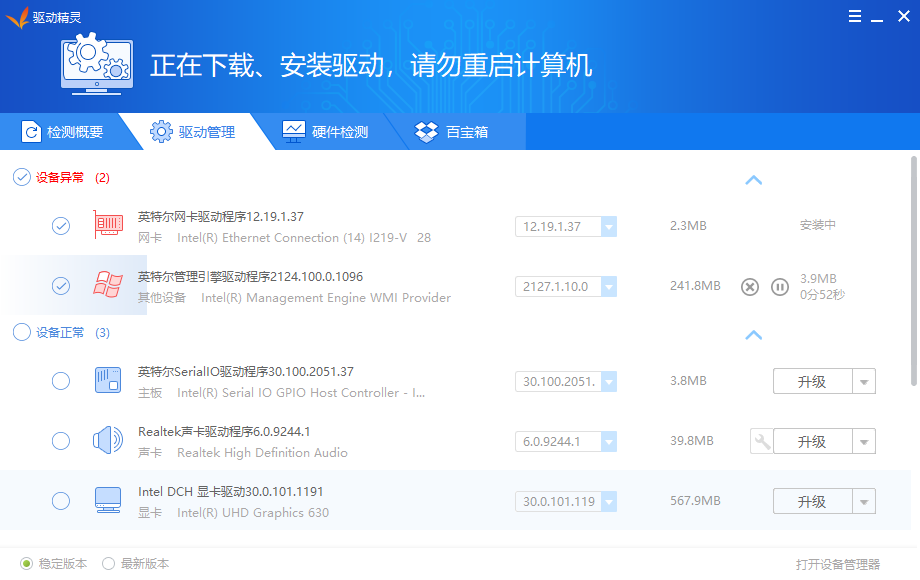Image resolution: width=920 pixels, height=580 pixels.
Task: Collapse the 设备异常 section with its chevron
Action: point(753,180)
